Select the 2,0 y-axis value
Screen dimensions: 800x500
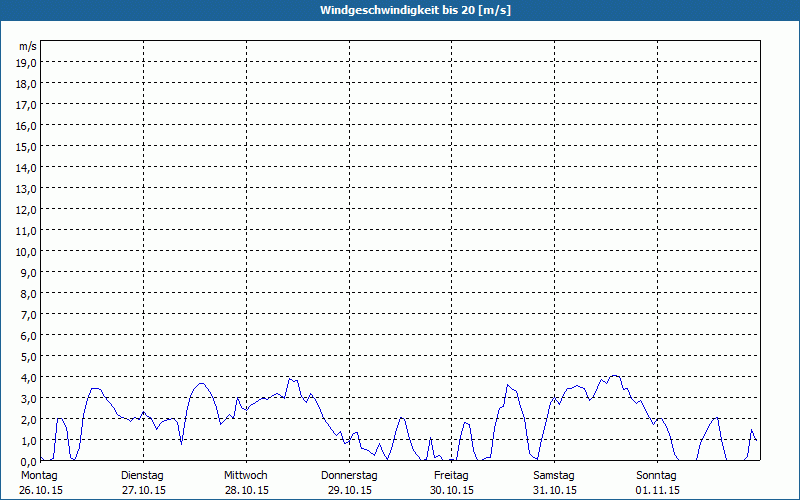(29, 420)
